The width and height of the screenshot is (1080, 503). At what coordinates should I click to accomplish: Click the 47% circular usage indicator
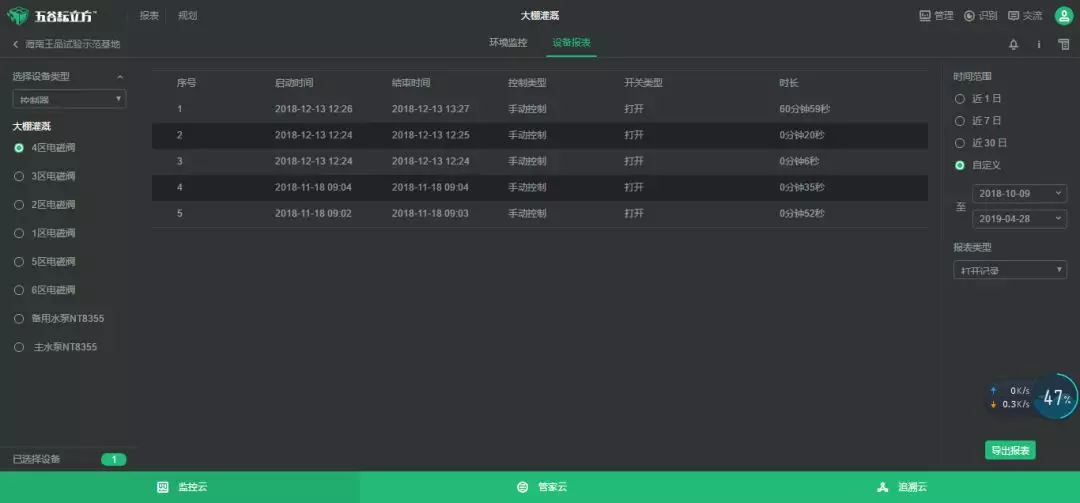point(1055,397)
